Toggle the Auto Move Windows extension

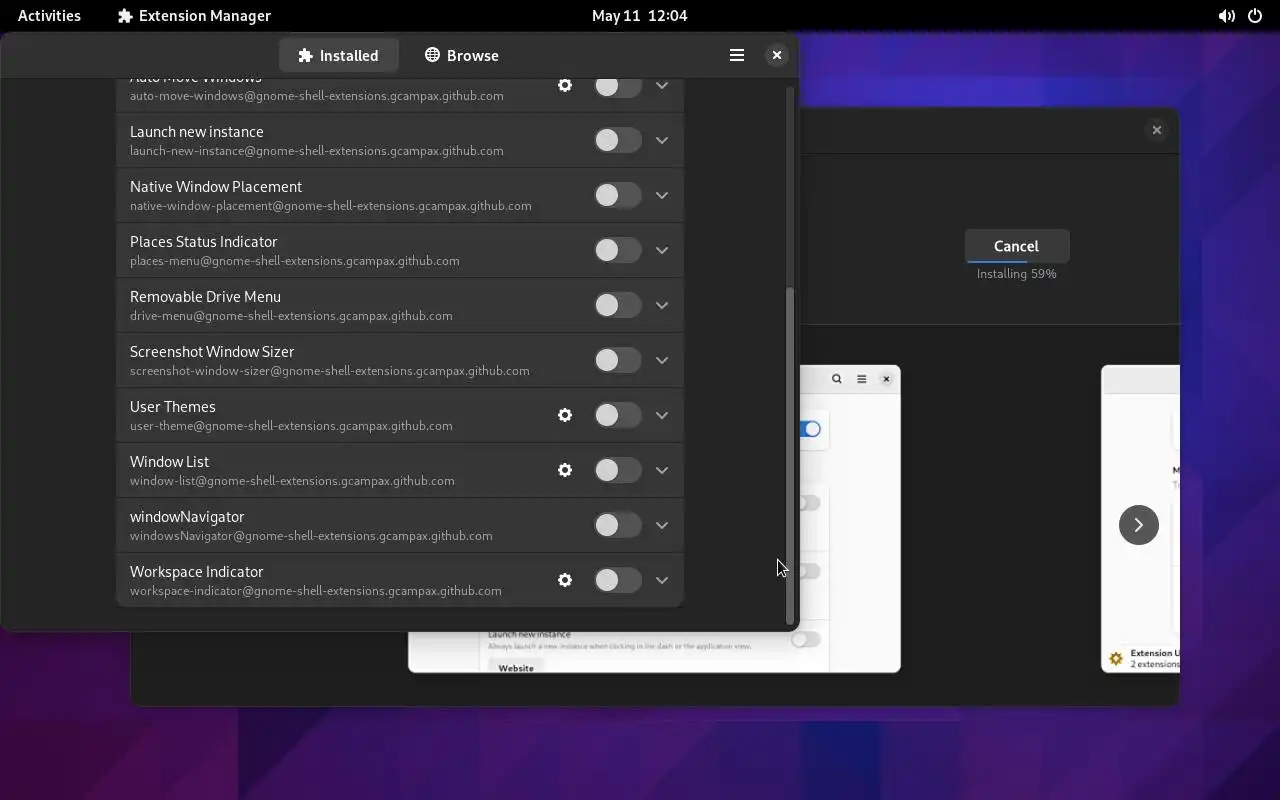617,86
